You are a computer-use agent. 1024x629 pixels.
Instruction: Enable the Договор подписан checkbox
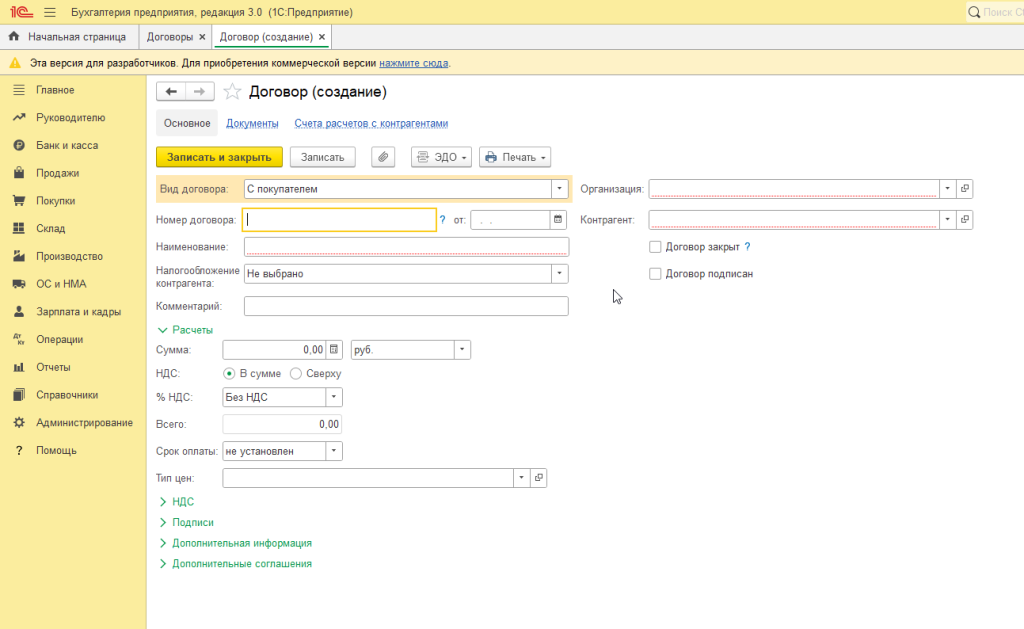click(655, 273)
